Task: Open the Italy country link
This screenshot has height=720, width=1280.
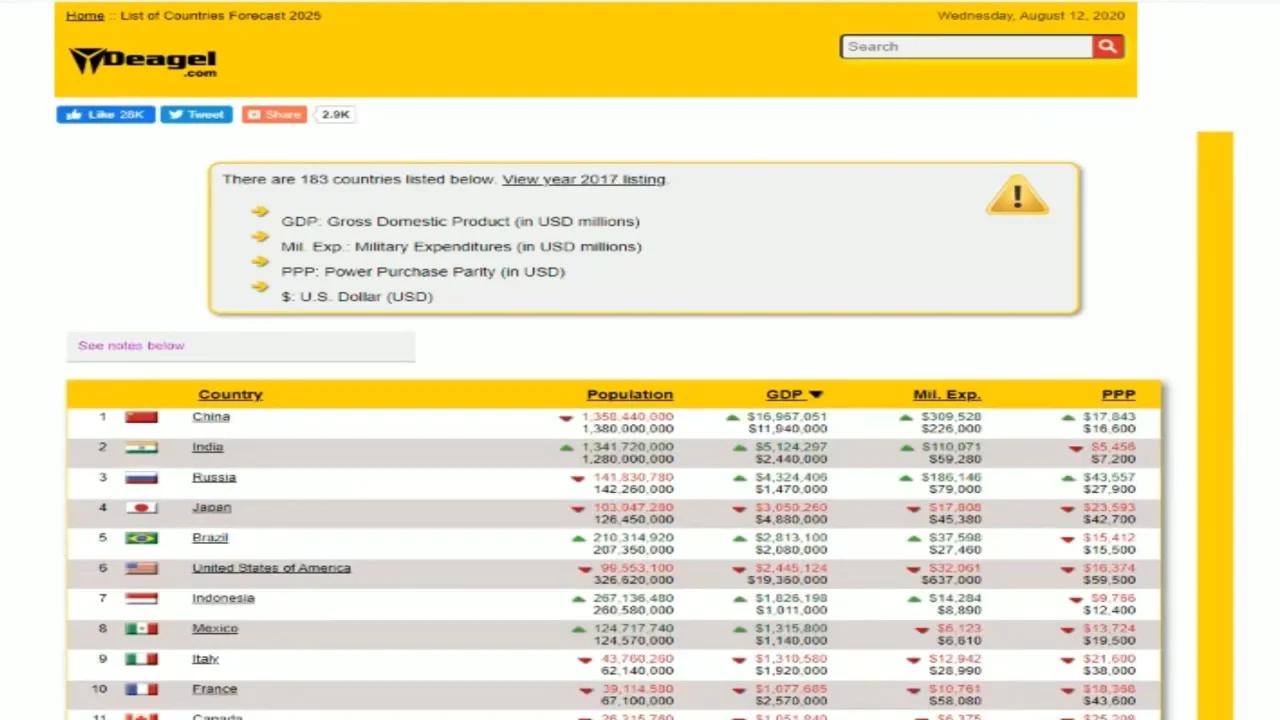Action: tap(205, 658)
